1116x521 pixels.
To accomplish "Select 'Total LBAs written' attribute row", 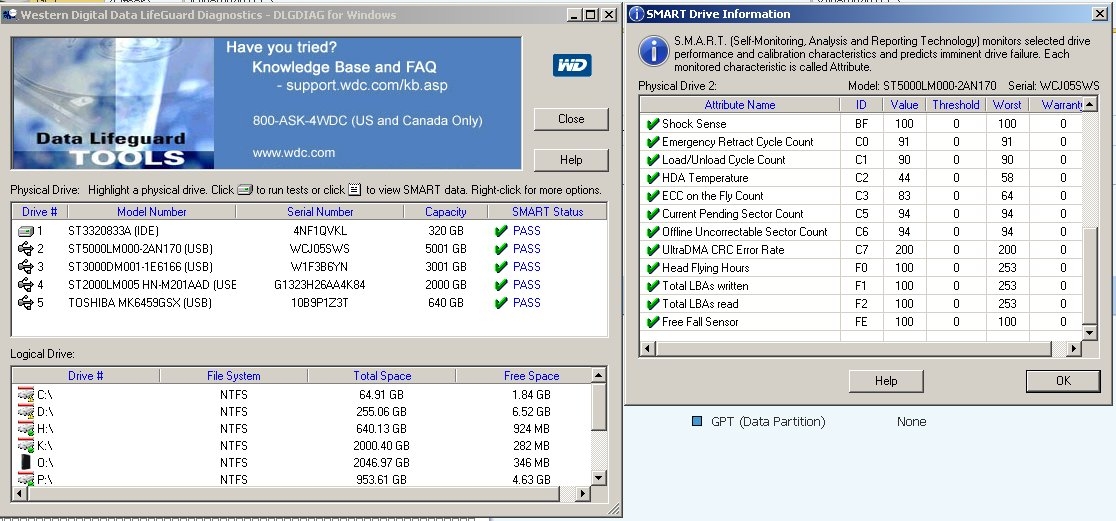I will pyautogui.click(x=860, y=285).
